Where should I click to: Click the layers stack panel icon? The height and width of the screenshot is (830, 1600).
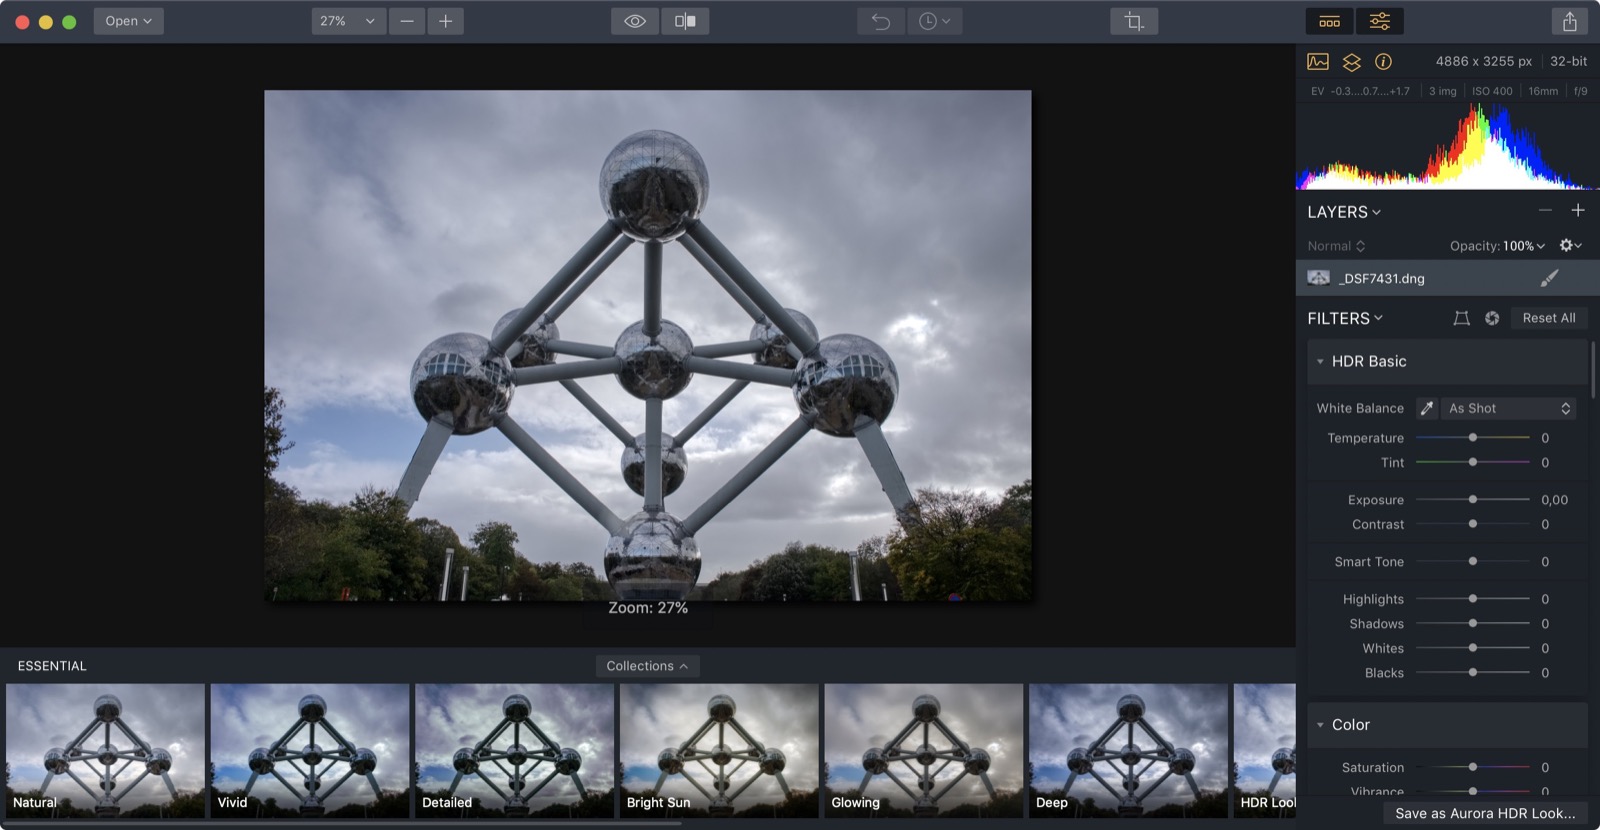[x=1351, y=62]
